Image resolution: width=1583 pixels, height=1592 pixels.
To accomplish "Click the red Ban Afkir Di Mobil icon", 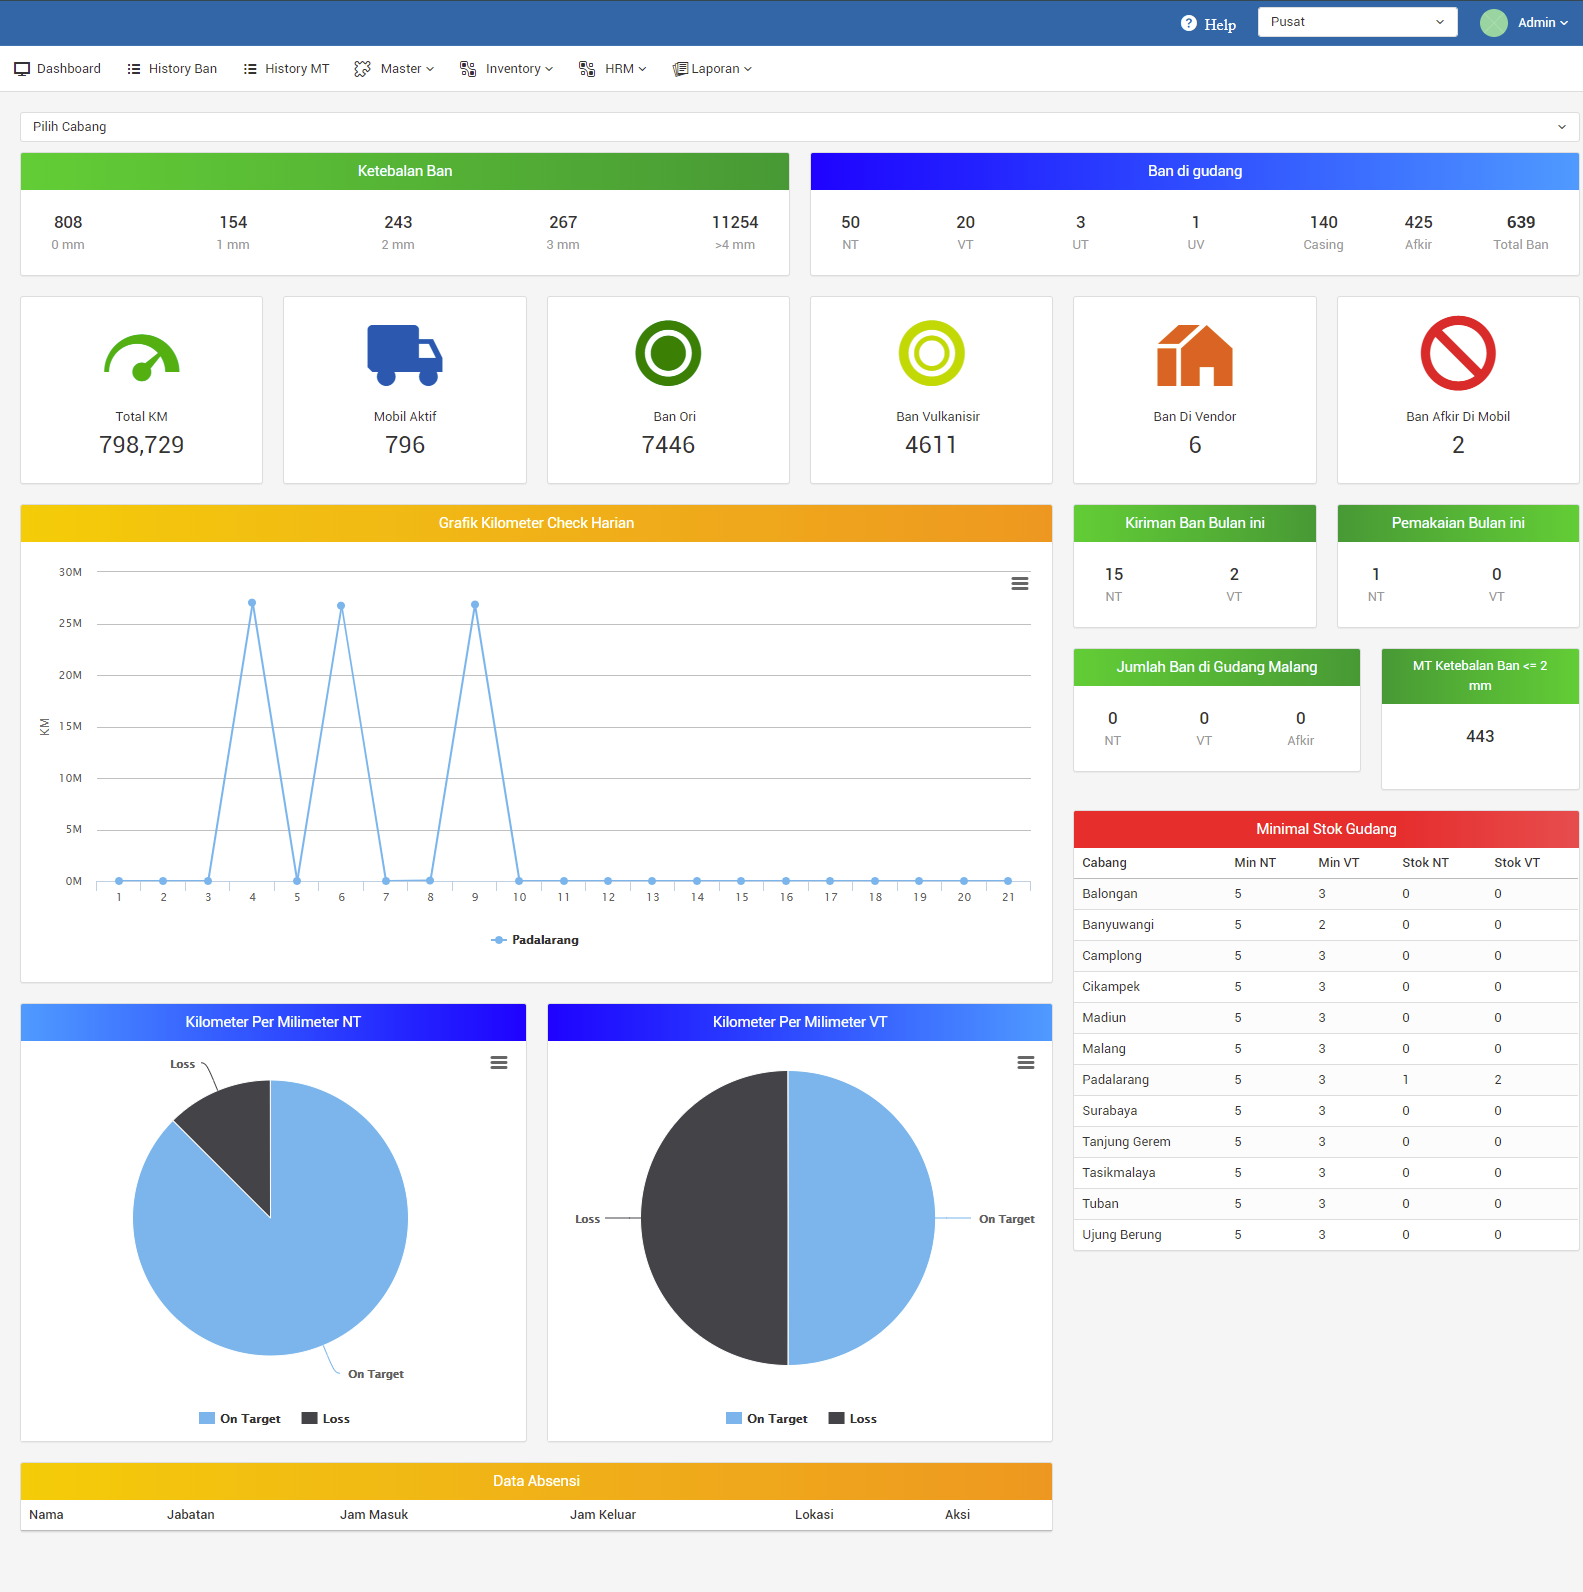I will click(1457, 353).
